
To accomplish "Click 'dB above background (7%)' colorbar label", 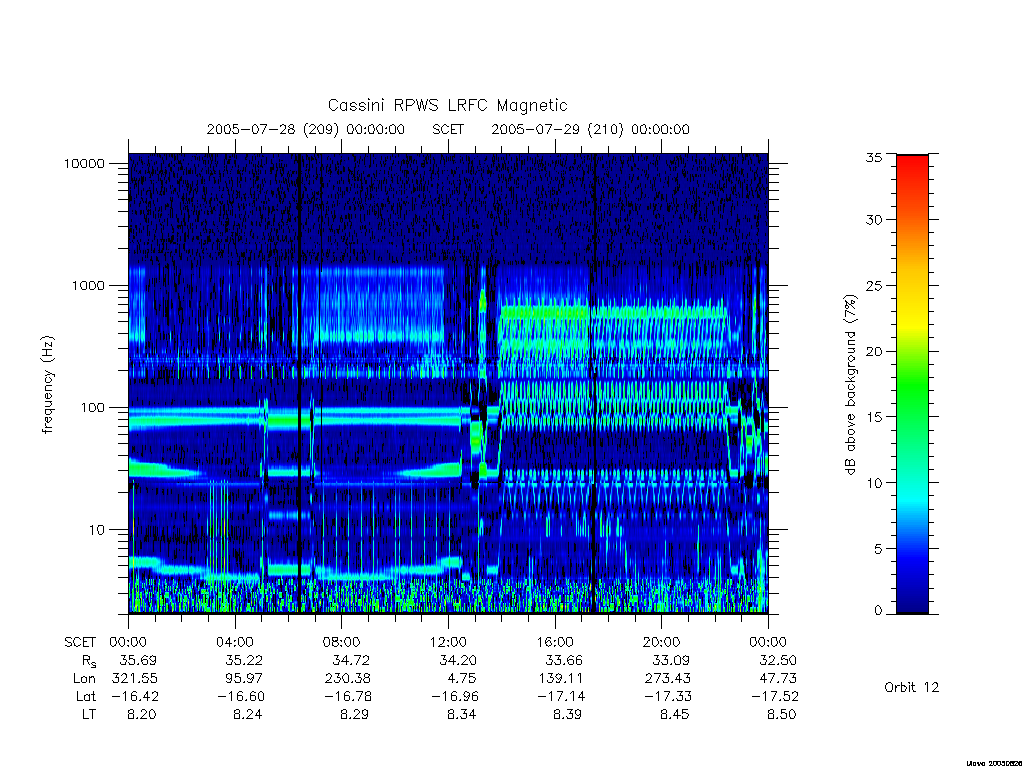I will tap(850, 385).
